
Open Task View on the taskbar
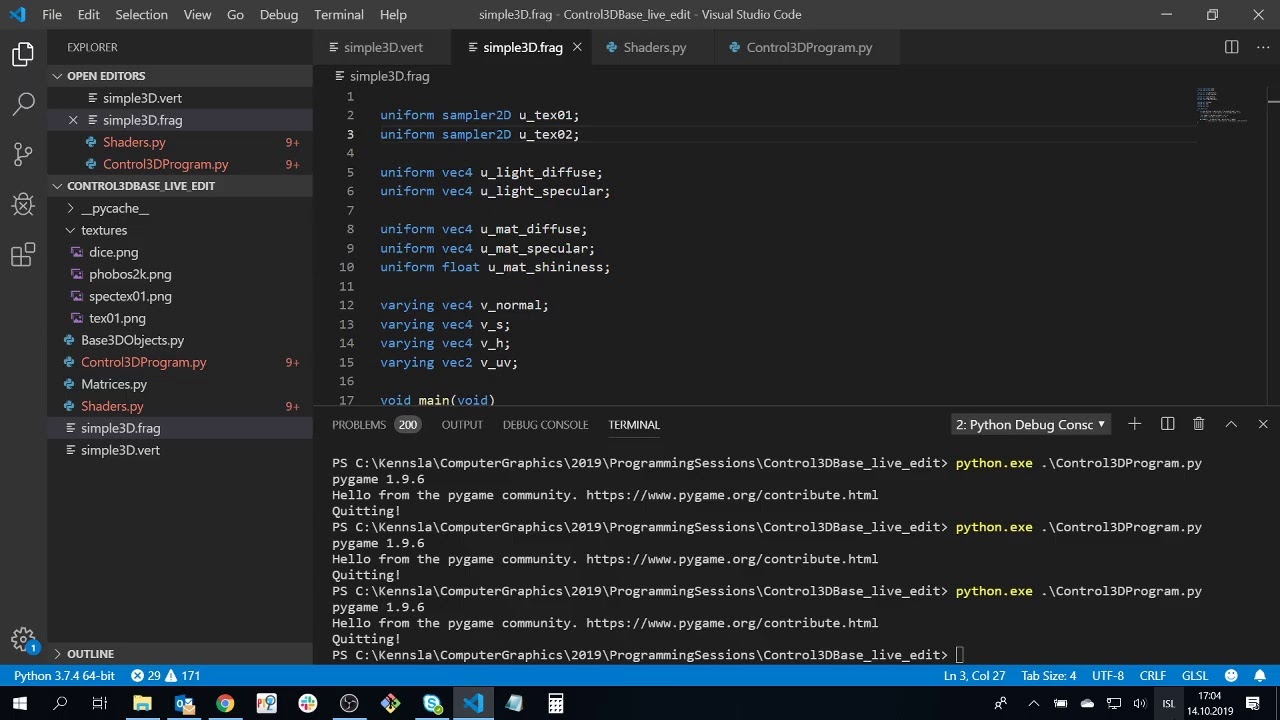(x=100, y=704)
